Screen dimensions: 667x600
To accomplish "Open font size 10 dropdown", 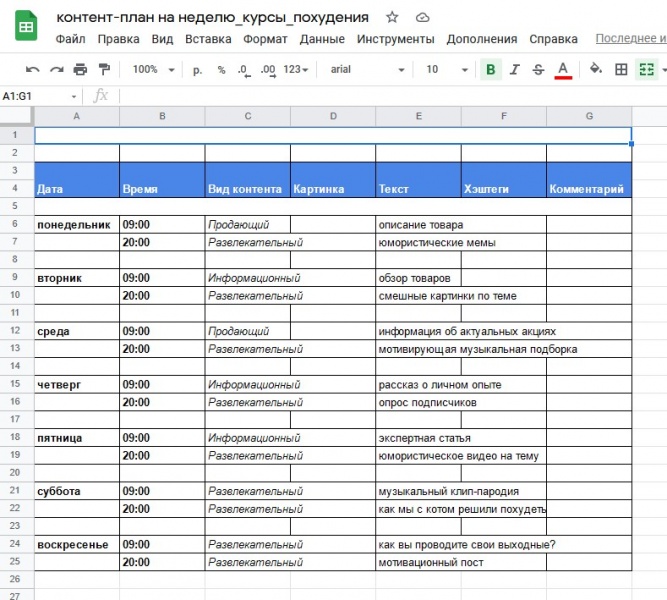I will (x=447, y=69).
